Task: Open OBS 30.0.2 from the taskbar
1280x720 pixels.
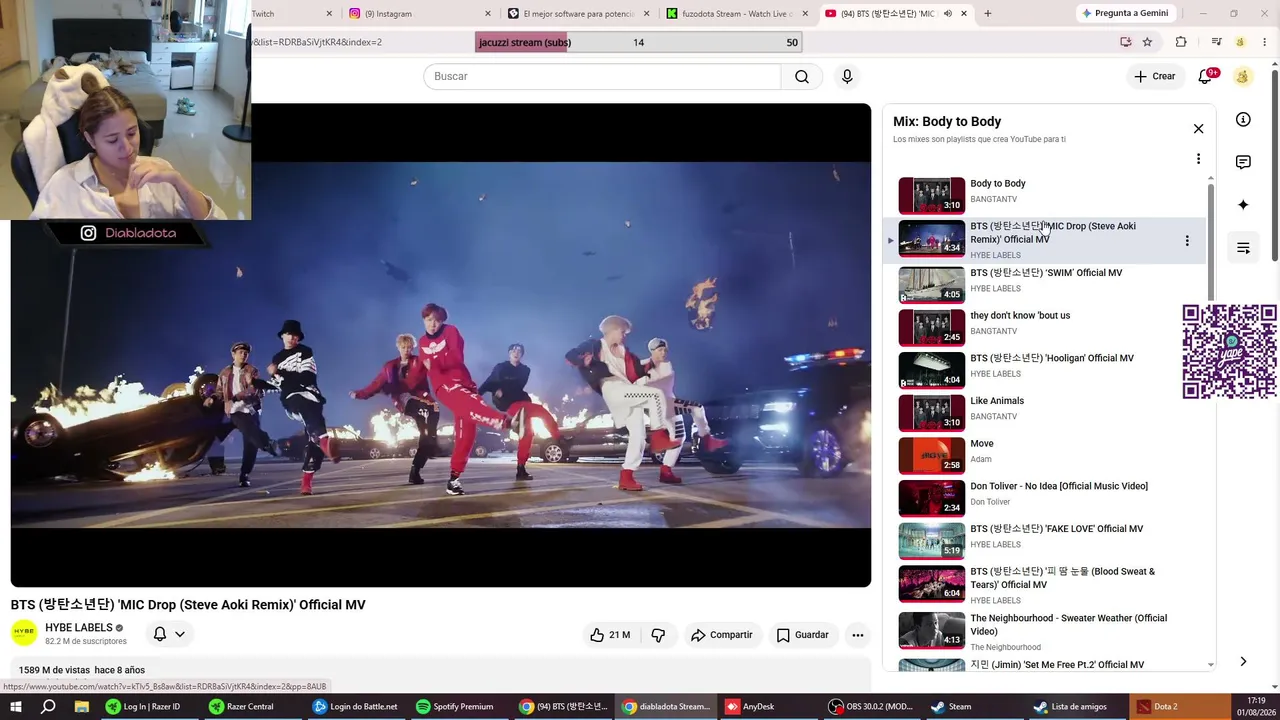Action: [x=872, y=706]
